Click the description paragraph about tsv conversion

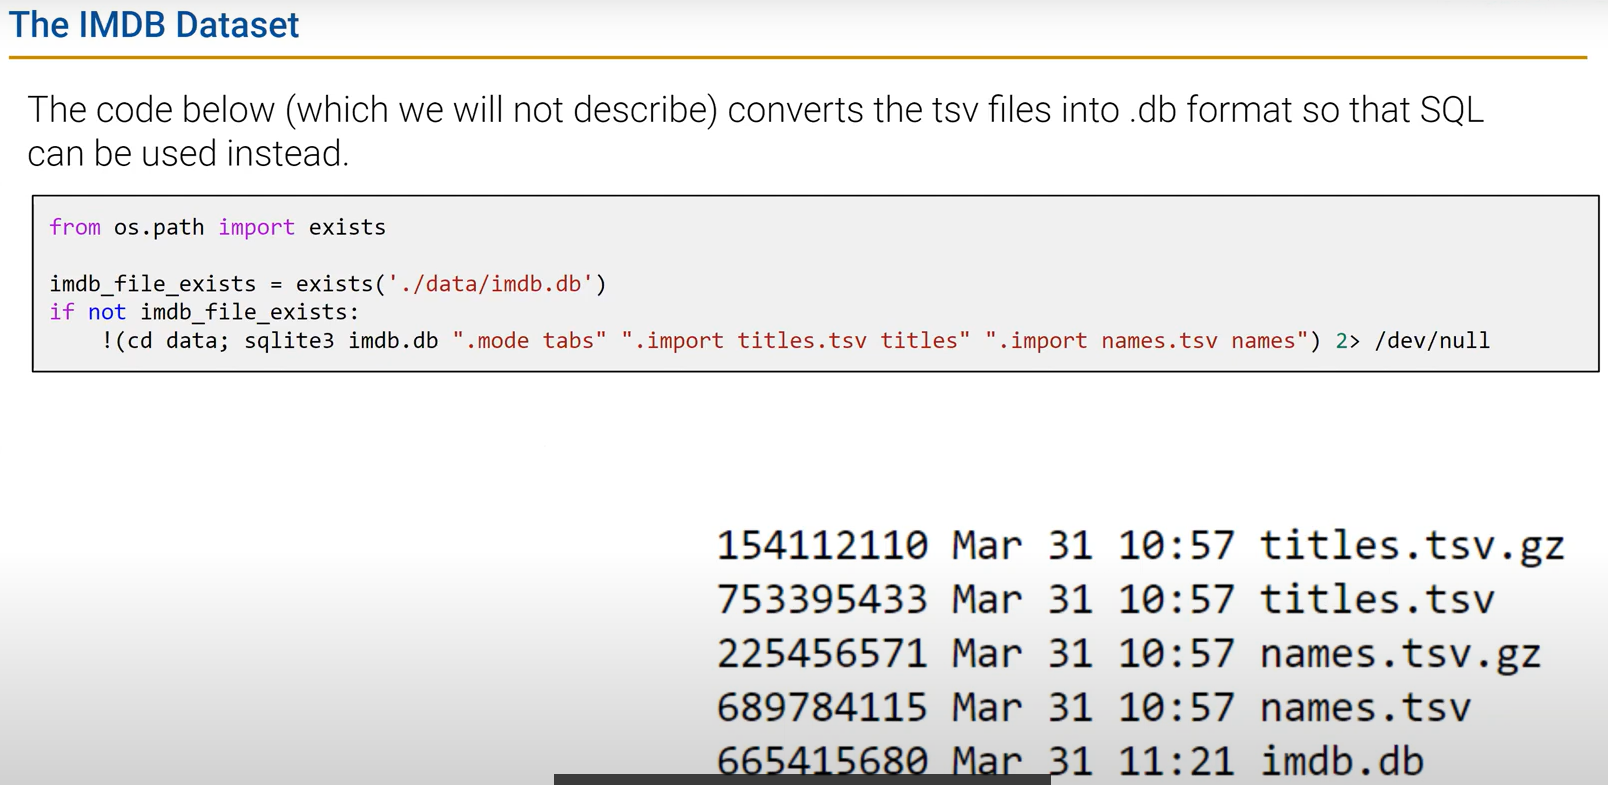pyautogui.click(x=755, y=131)
